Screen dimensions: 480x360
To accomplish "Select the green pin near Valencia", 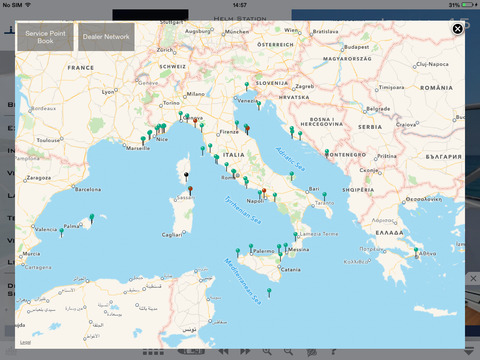I will 61,232.
